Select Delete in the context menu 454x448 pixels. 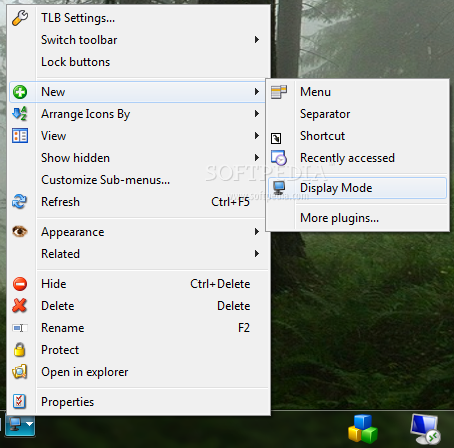[x=139, y=306]
